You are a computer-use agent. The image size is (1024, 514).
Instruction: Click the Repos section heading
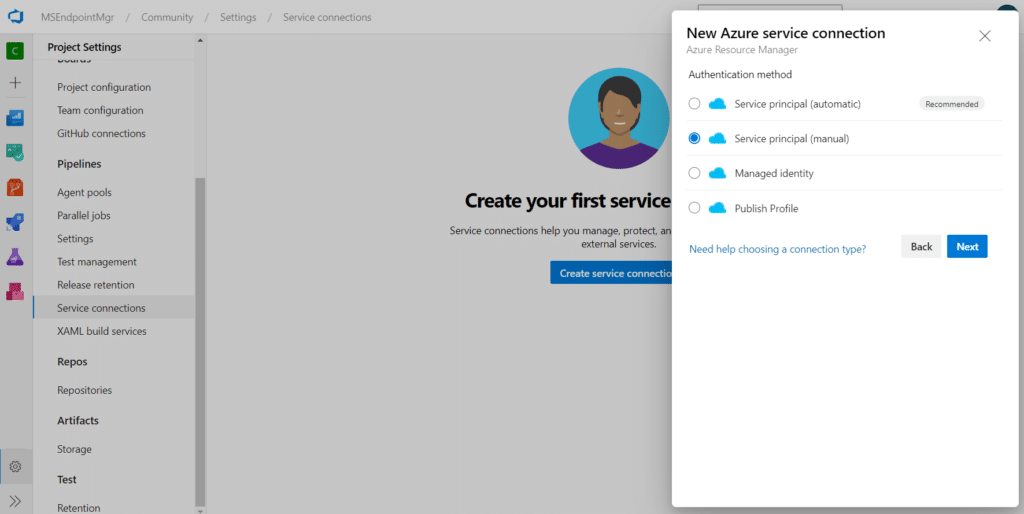point(72,362)
